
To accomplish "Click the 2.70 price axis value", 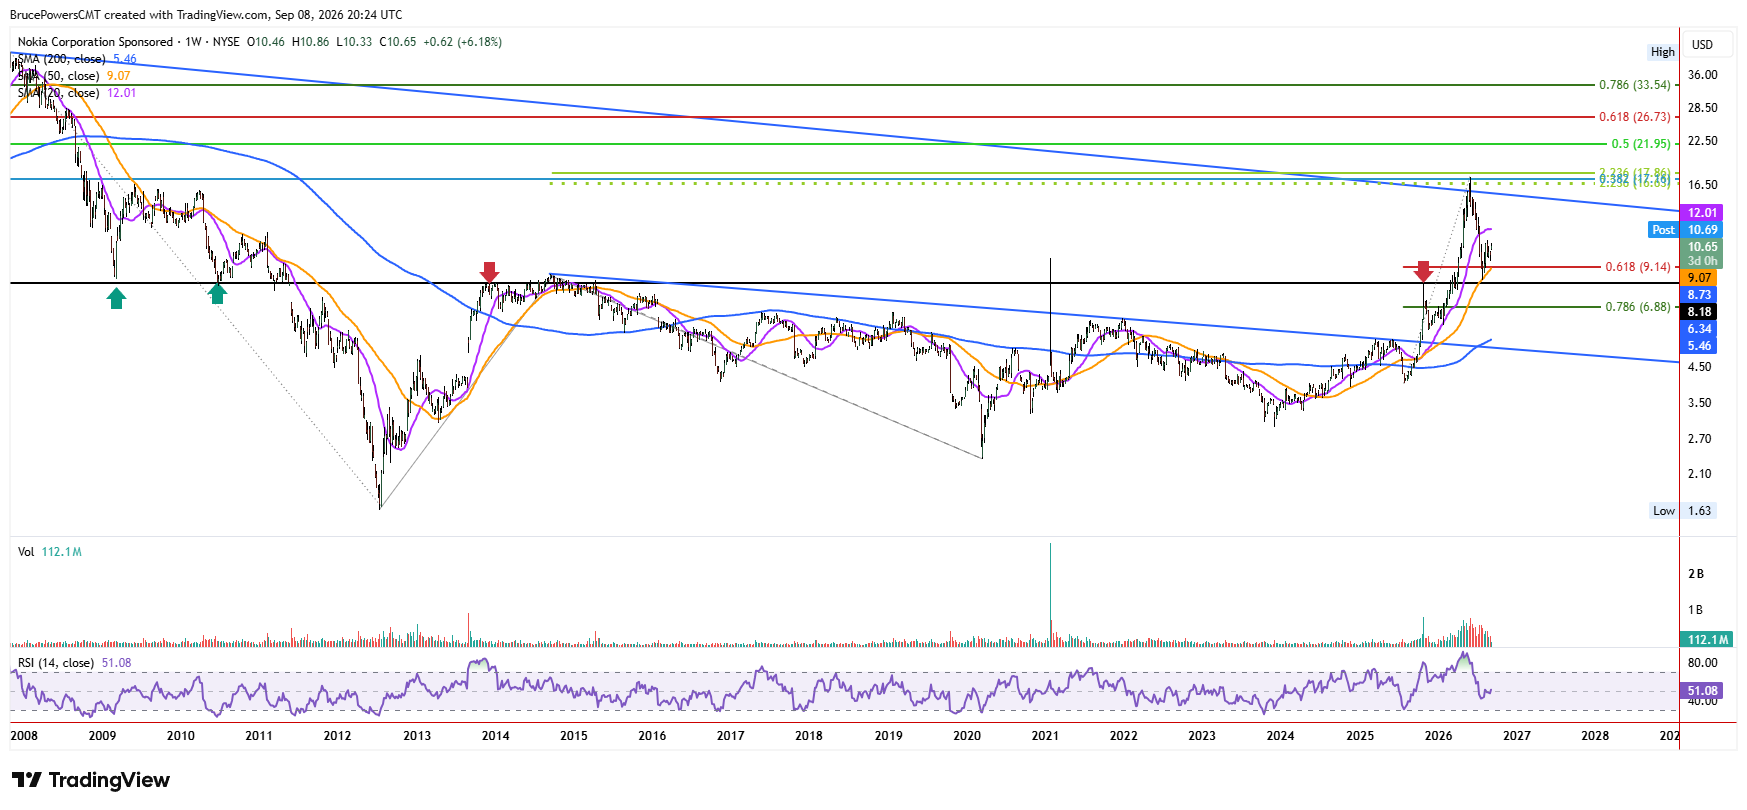I will (x=1700, y=439).
